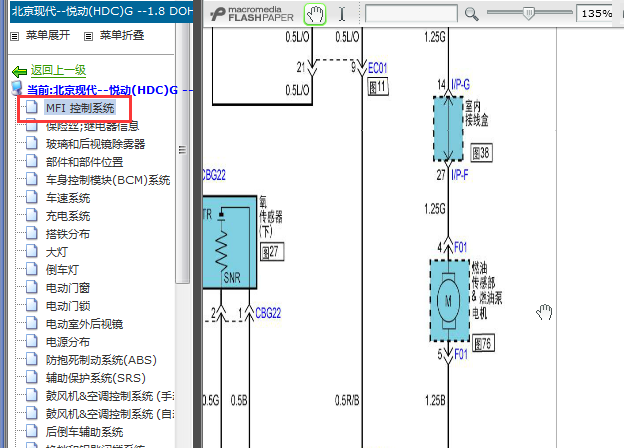Open 防抱死制动系统(ABS) item
The width and height of the screenshot is (624, 448).
coord(101,360)
